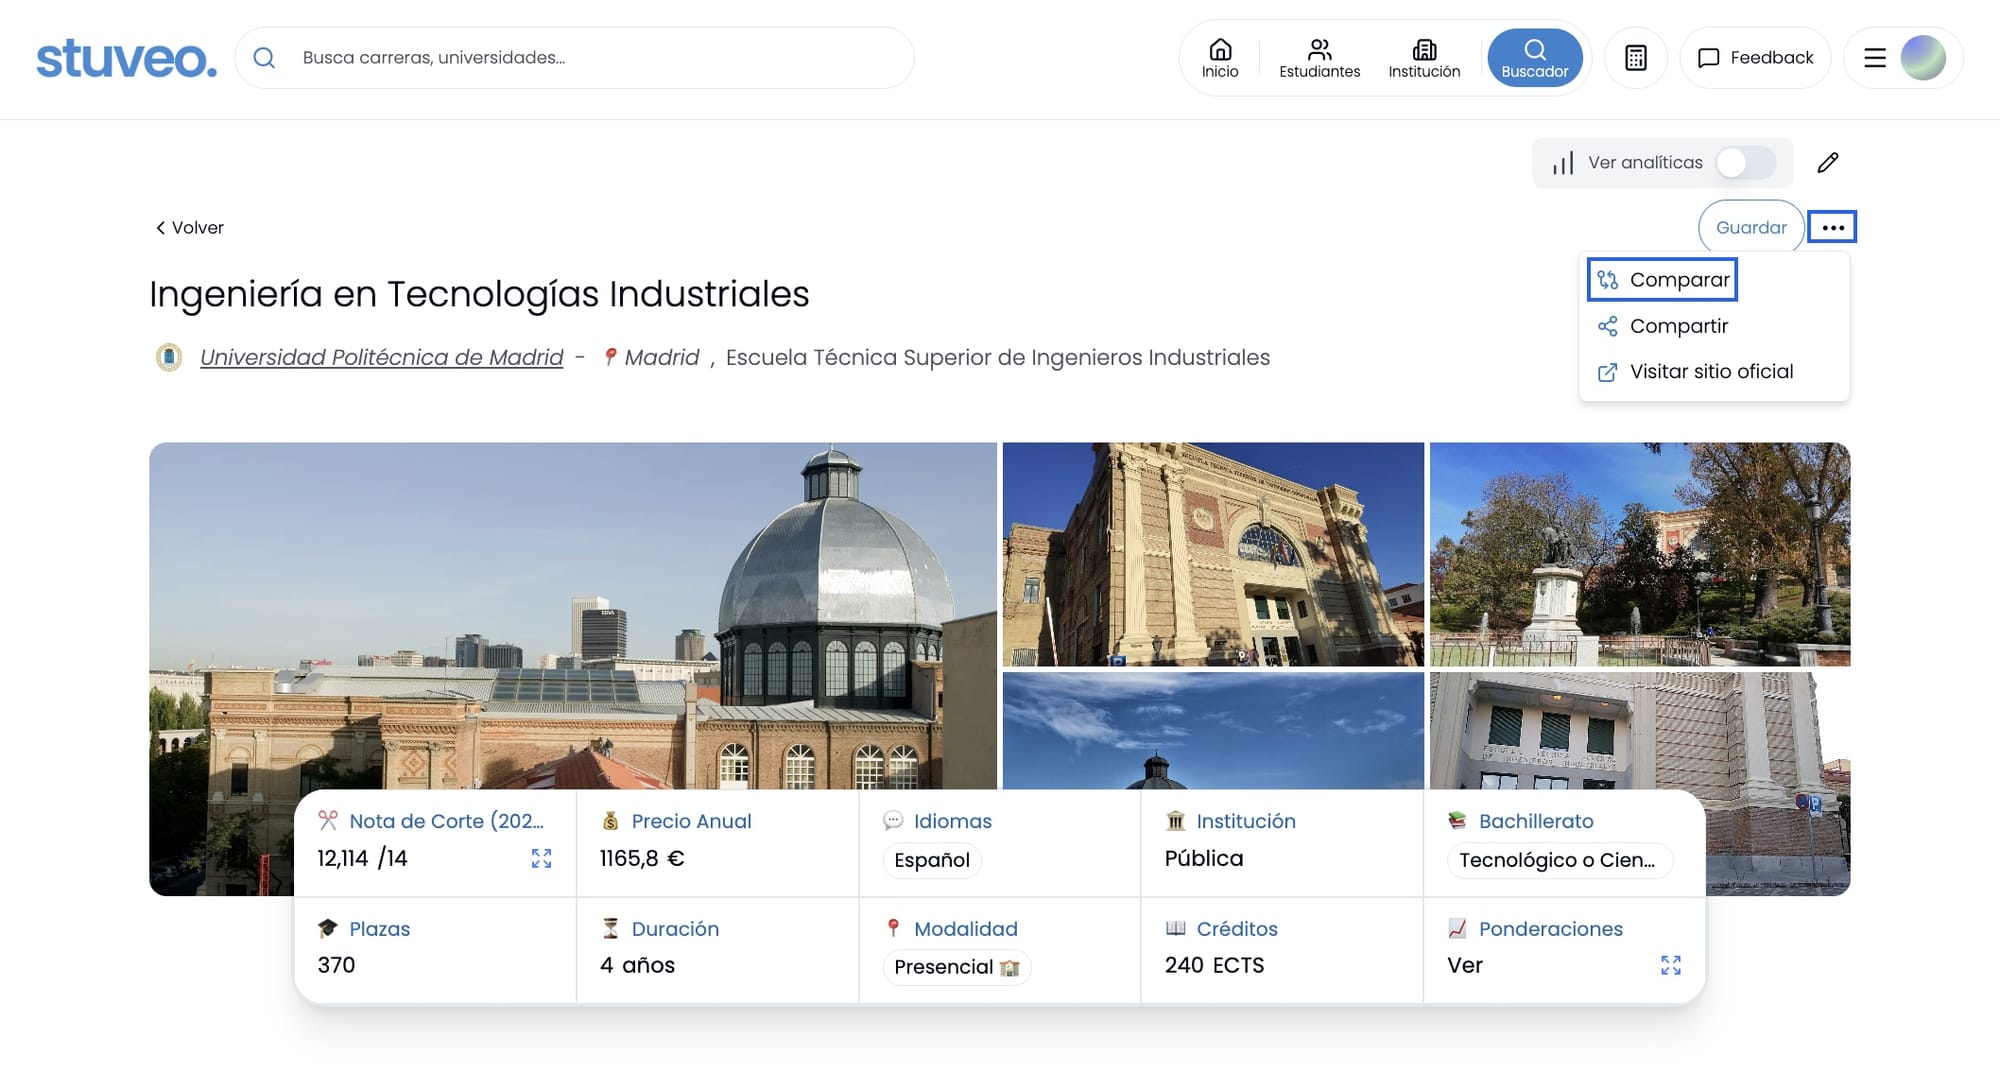Click the Nota de Corte scissors icon
The image size is (2000, 1074).
[x=328, y=821]
